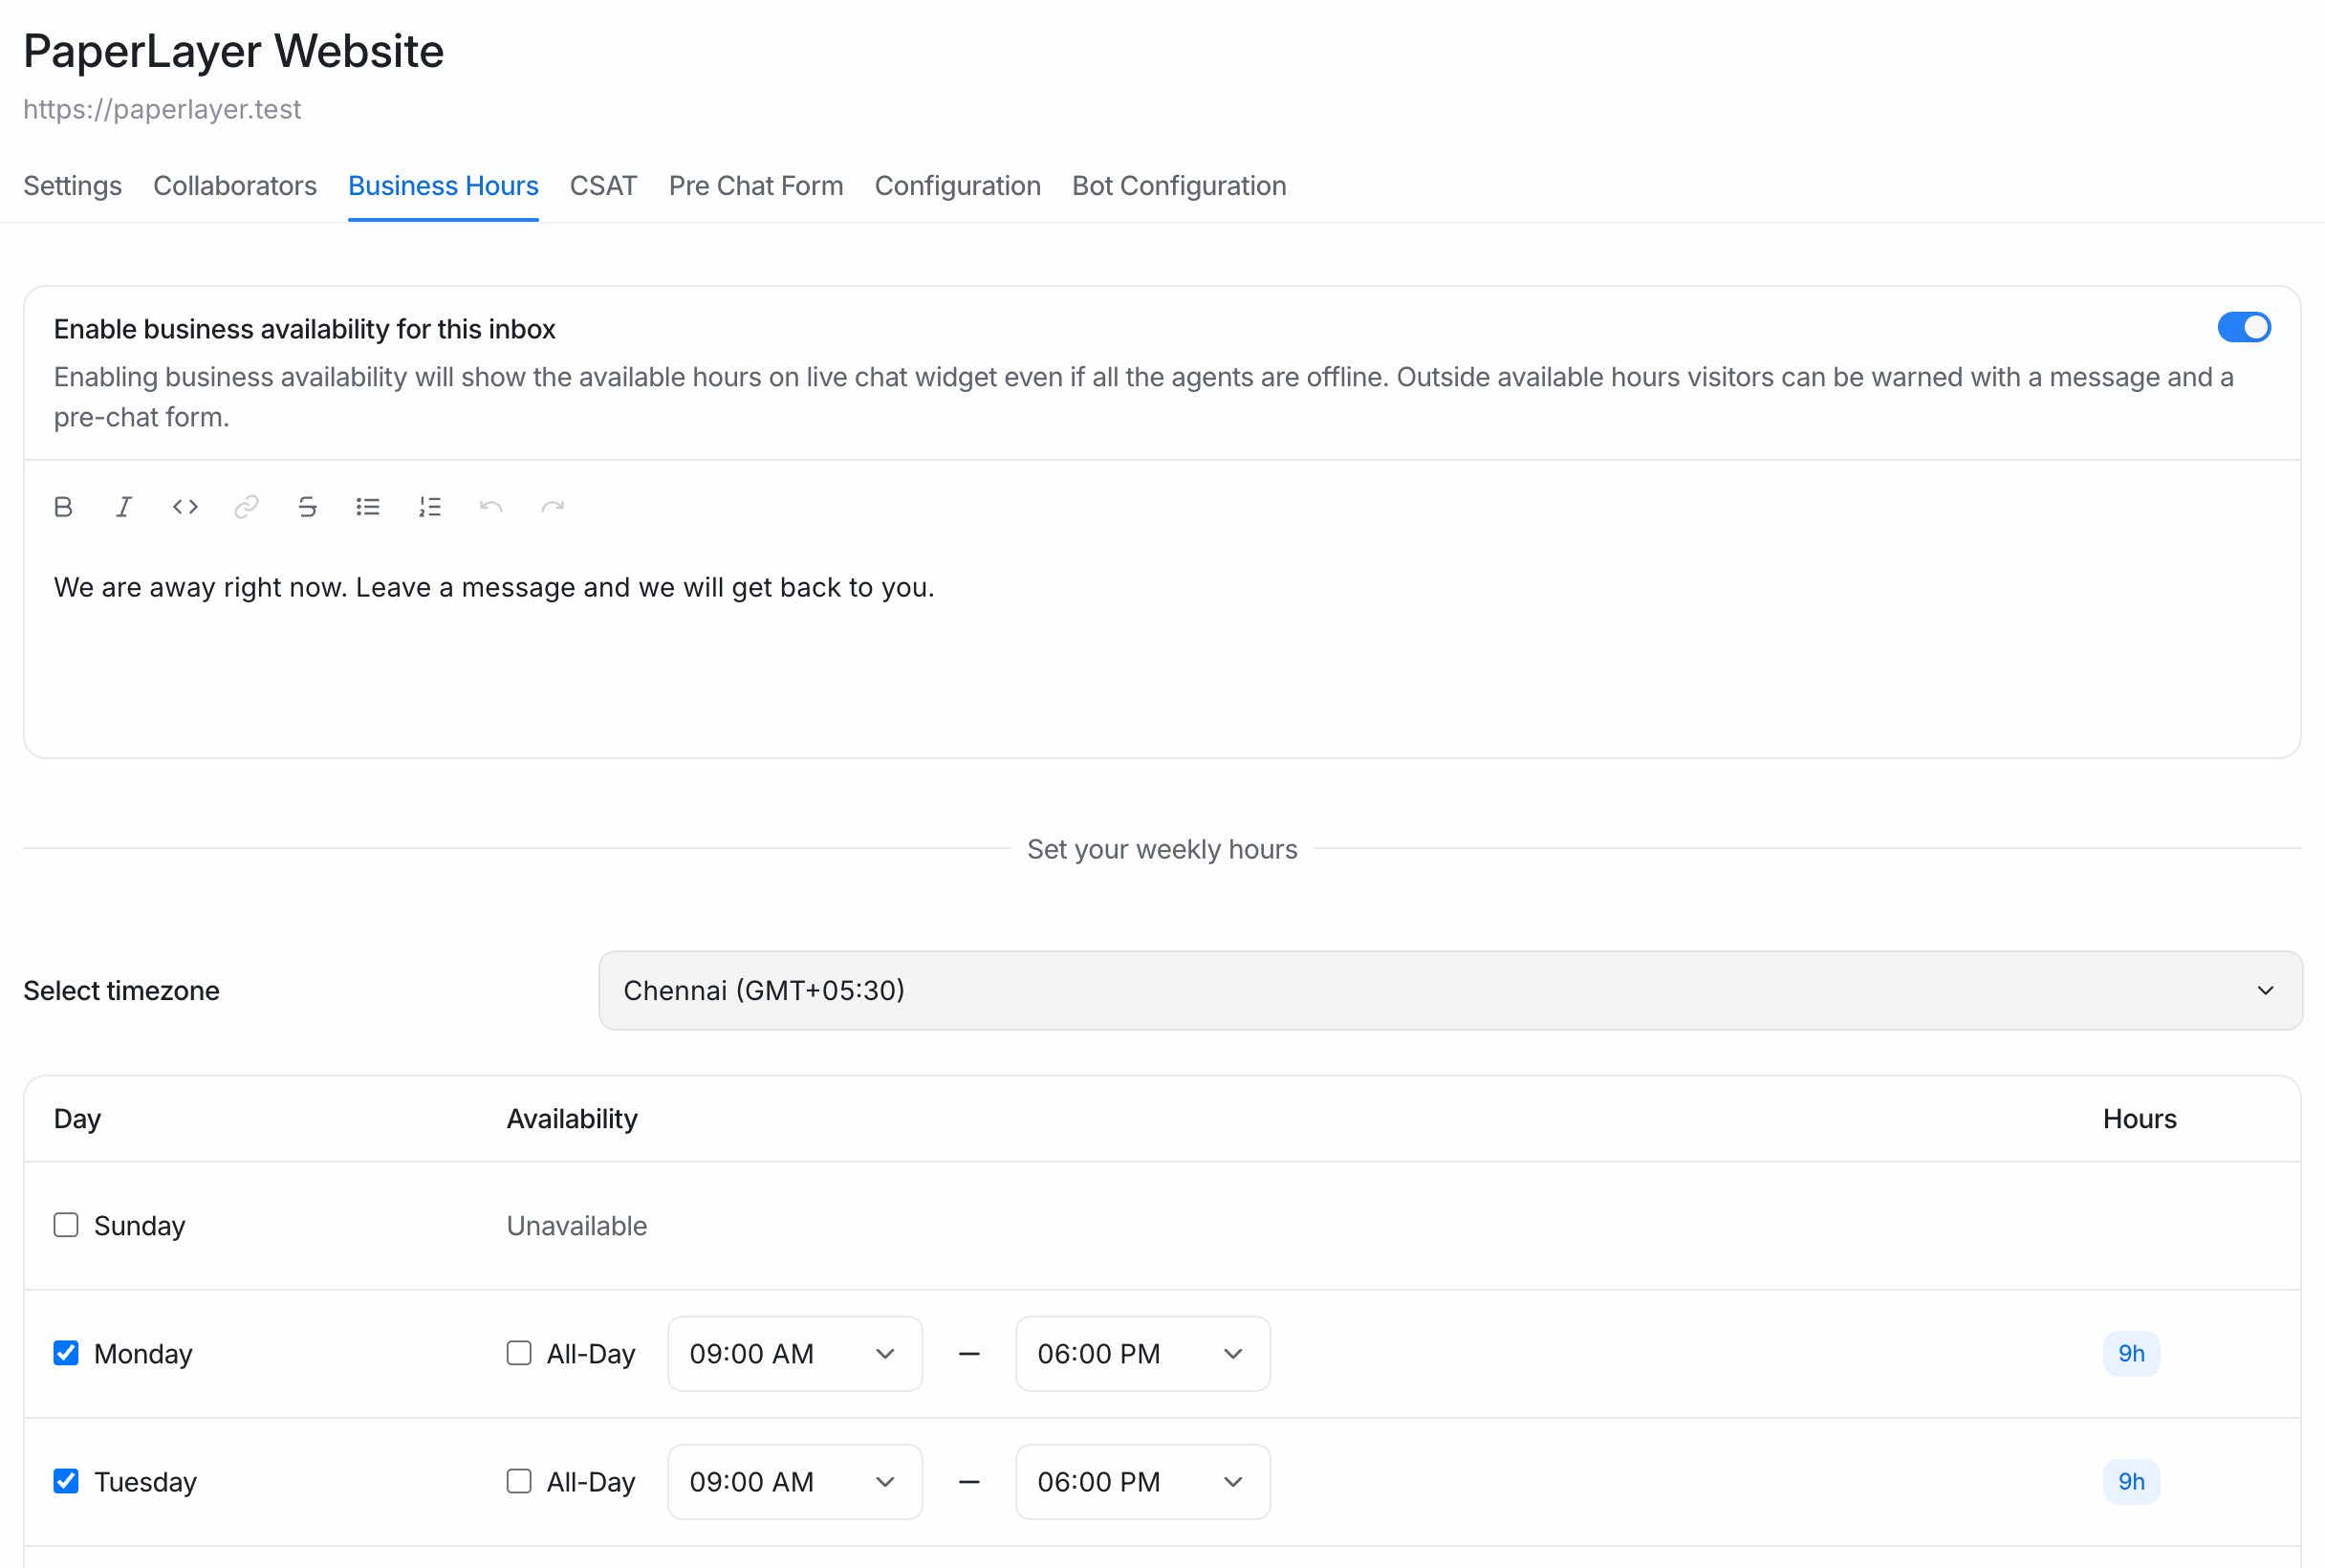Open the CSAT tab
Screen dimensions: 2325x1568
pyautogui.click(x=603, y=186)
